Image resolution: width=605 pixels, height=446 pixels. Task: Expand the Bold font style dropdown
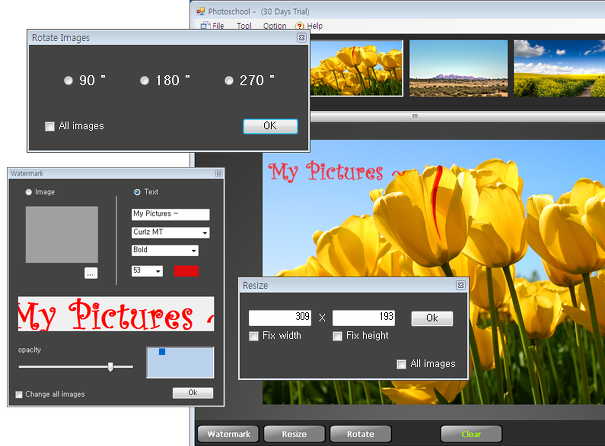tap(194, 250)
